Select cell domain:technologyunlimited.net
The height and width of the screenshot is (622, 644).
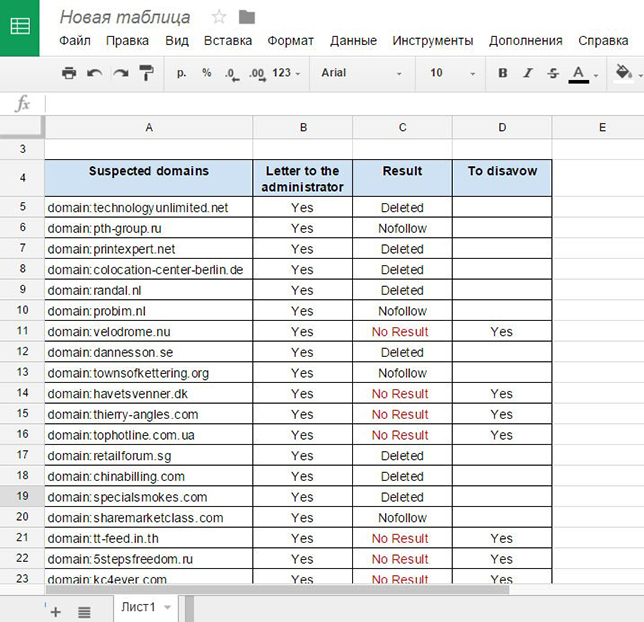(149, 207)
